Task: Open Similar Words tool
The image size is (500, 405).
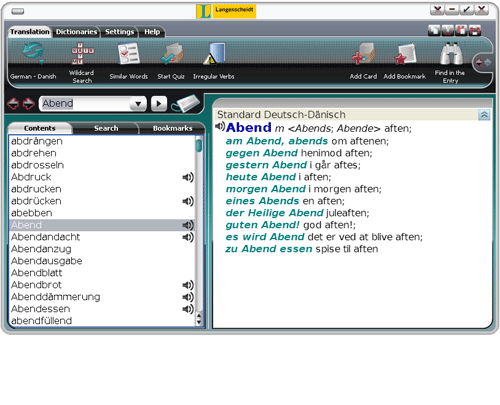Action: (x=128, y=53)
